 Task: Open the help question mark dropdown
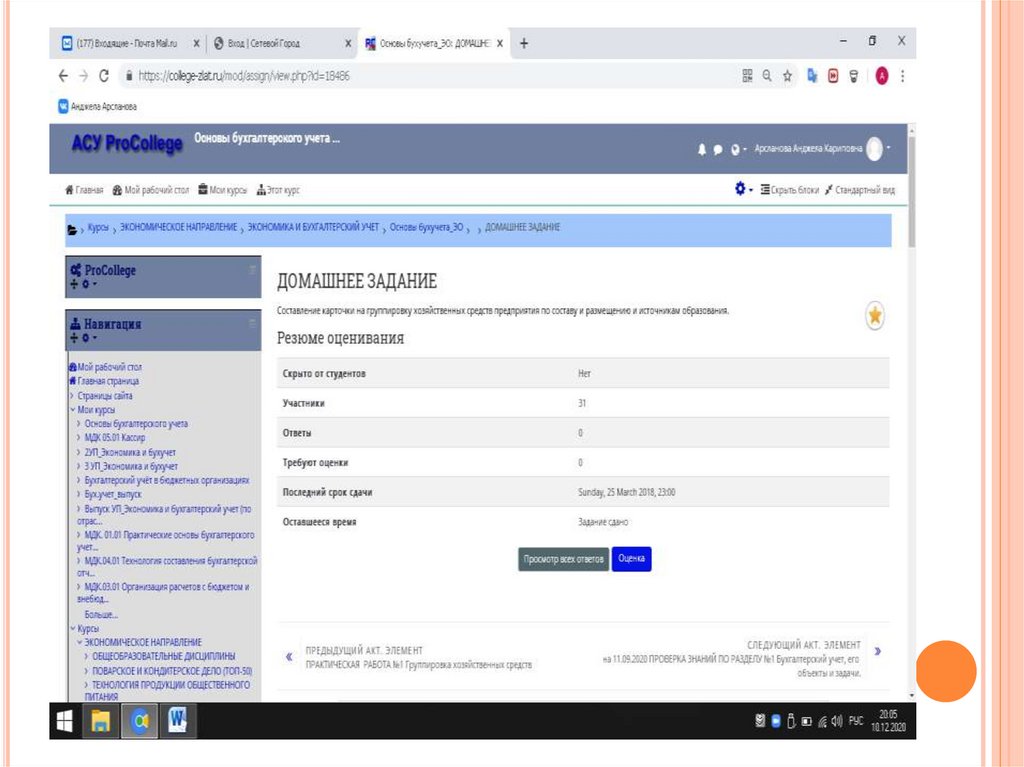click(739, 150)
